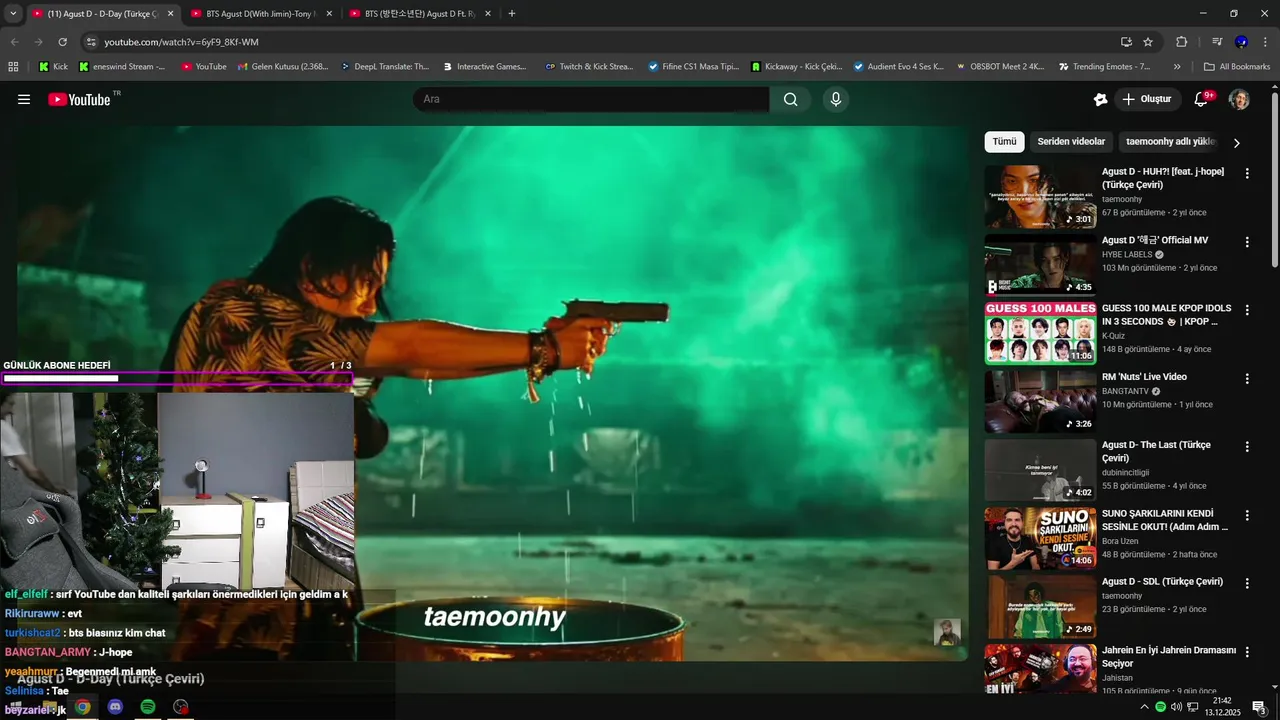Open the YouTube guide hamburger menu
Image resolution: width=1280 pixels, height=720 pixels.
point(24,99)
